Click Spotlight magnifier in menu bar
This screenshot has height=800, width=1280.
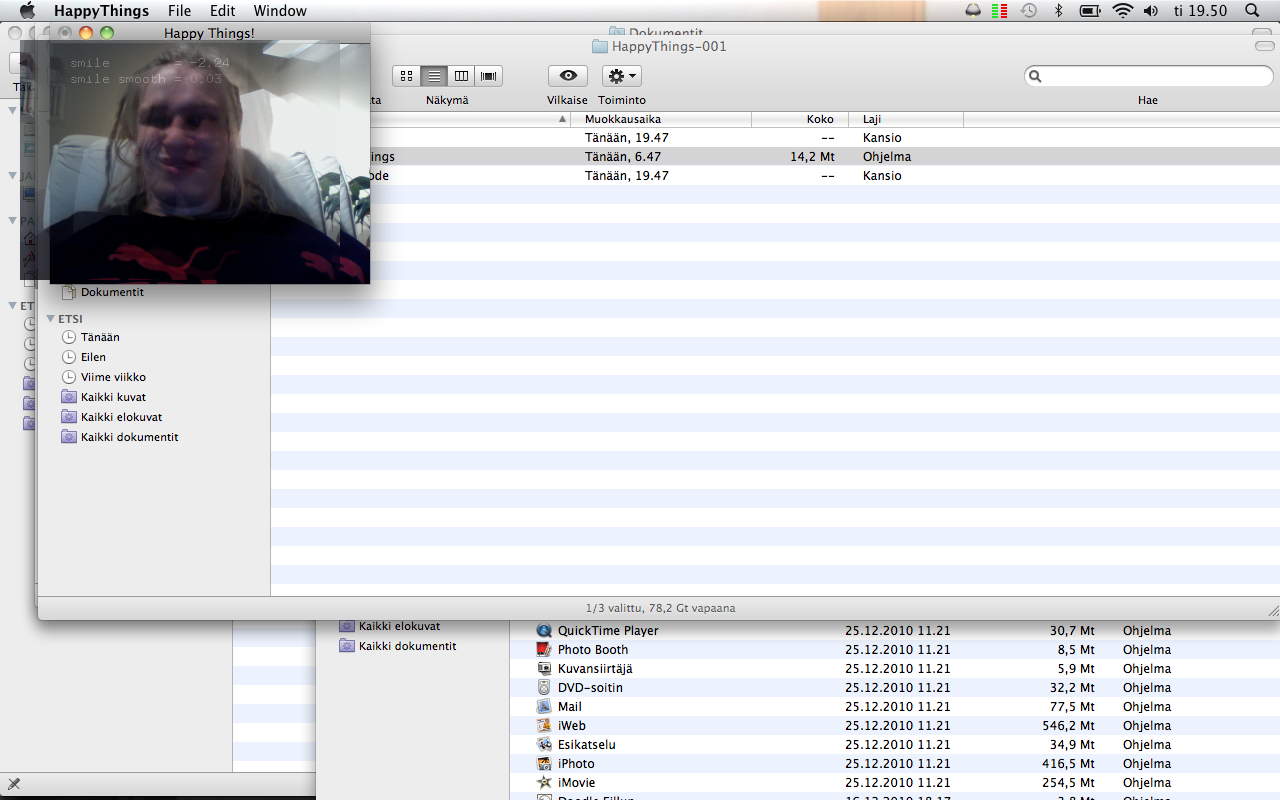1252,11
